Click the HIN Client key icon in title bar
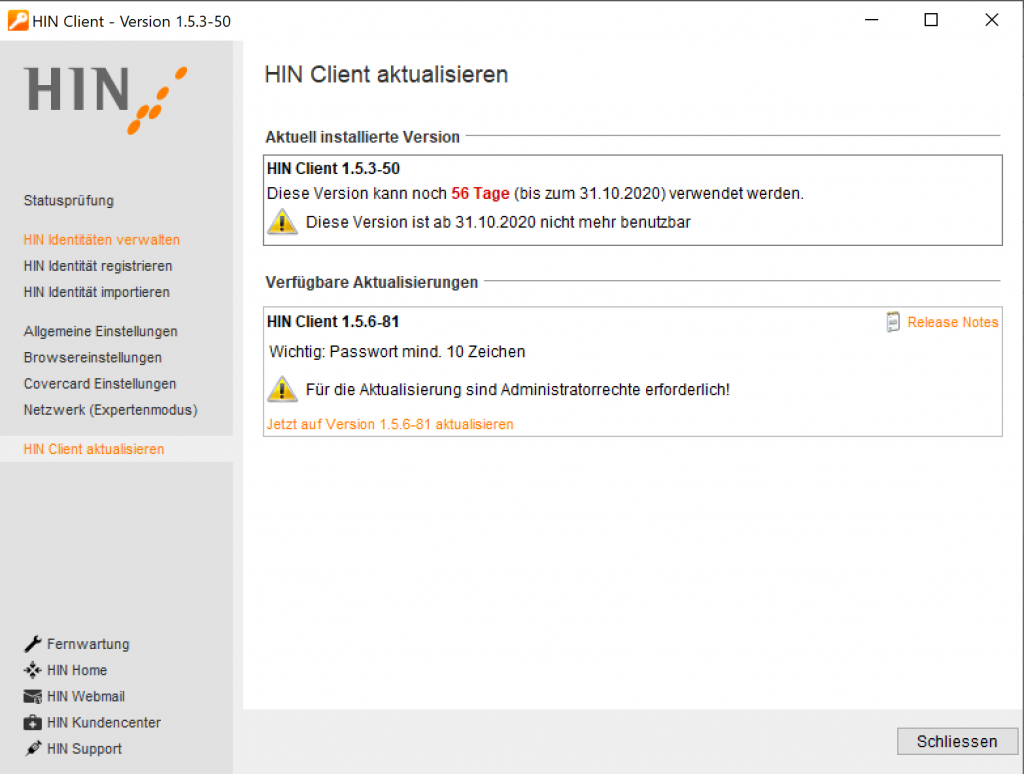The width and height of the screenshot is (1024, 774). [x=18, y=21]
